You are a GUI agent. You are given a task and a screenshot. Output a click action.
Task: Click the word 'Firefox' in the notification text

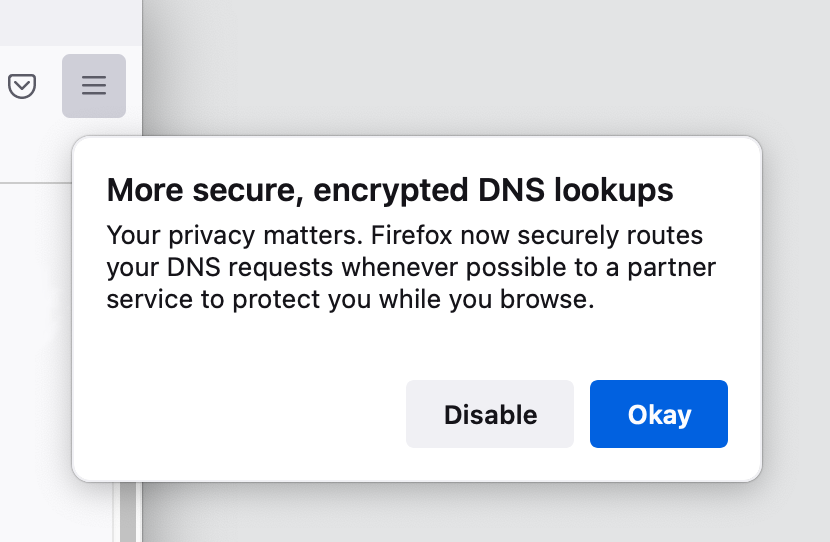point(411,236)
